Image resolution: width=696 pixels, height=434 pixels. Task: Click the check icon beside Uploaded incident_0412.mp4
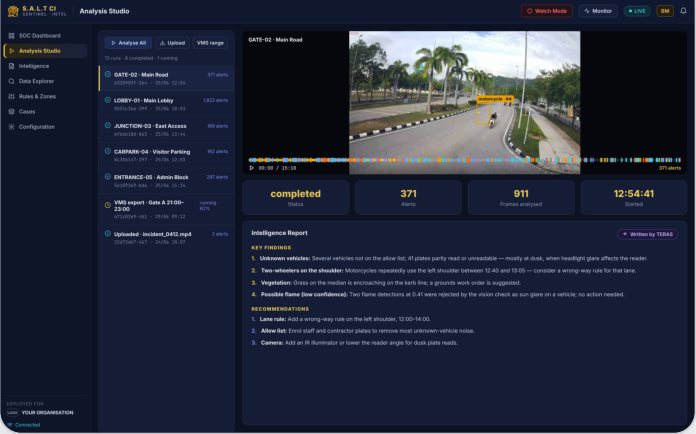[107, 233]
